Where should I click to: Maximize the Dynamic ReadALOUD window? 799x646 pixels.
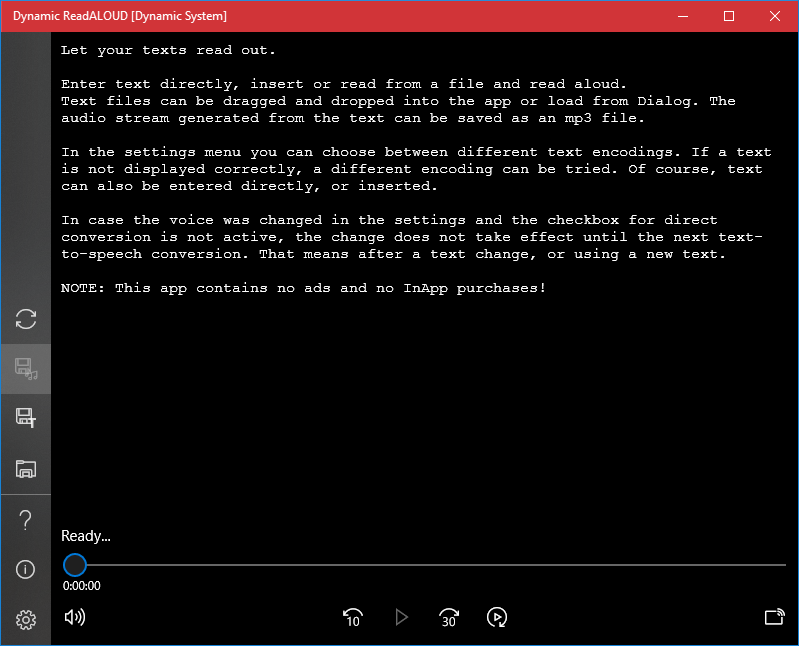coord(729,16)
